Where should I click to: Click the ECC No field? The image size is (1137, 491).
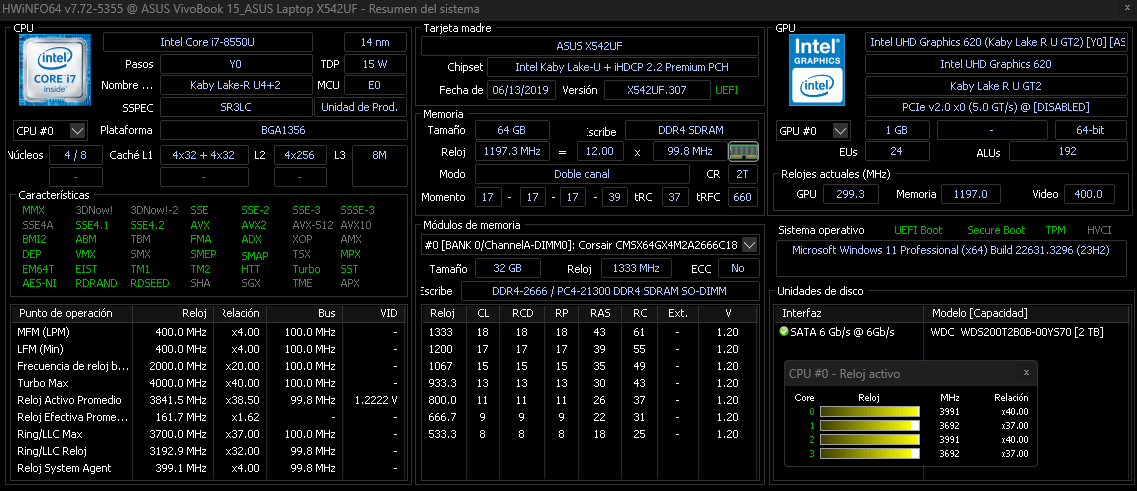738,268
